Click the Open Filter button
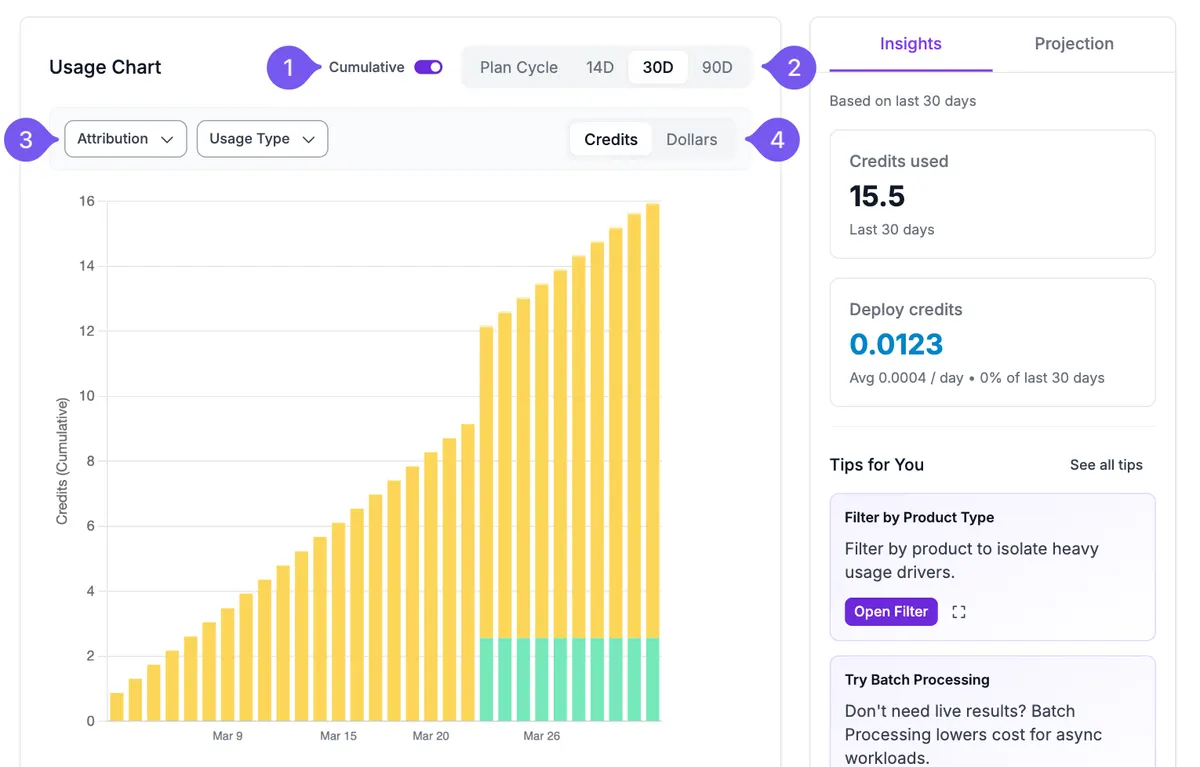Screen dimensions: 1200x767 tap(891, 612)
